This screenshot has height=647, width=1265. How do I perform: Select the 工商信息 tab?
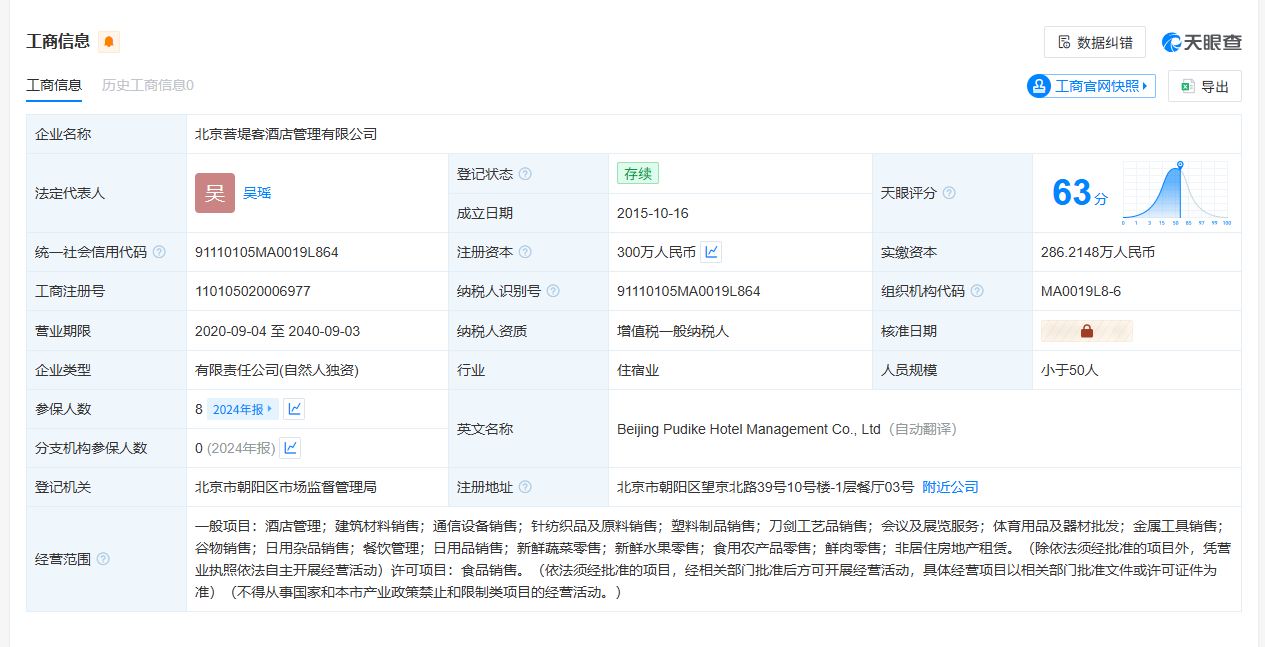tap(54, 85)
